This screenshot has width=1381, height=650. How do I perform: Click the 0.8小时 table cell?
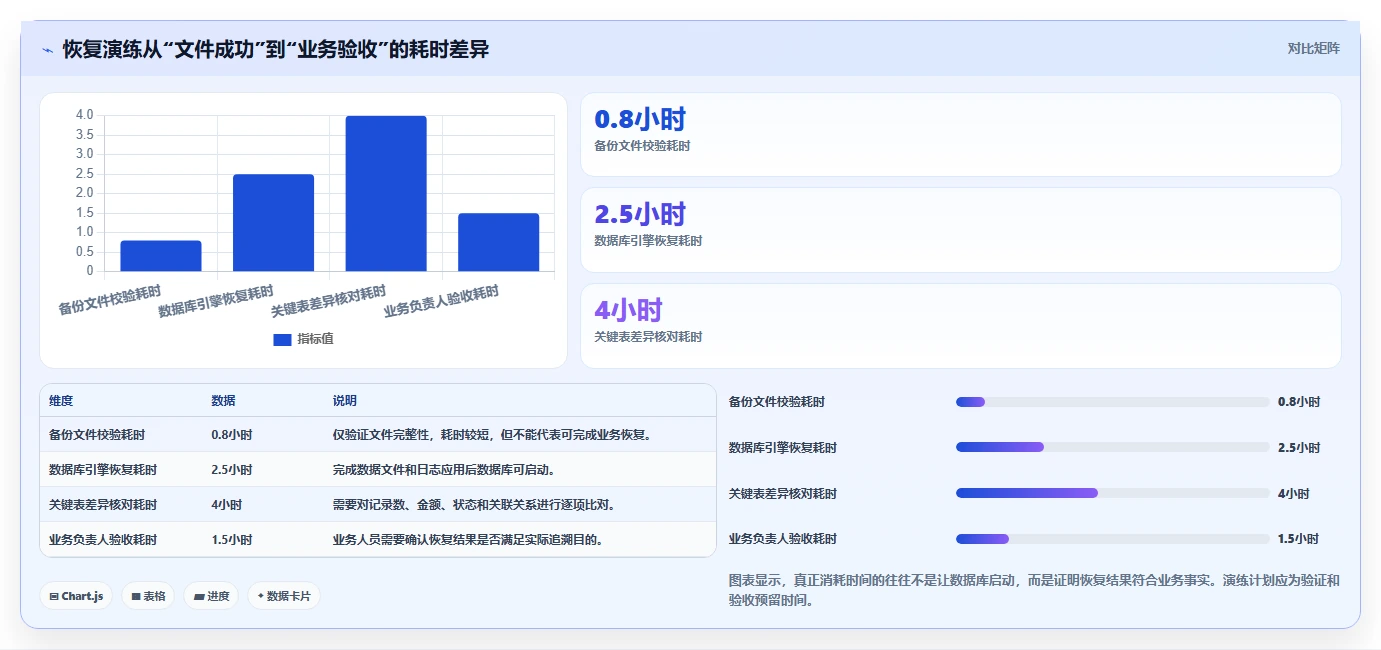tap(232, 435)
